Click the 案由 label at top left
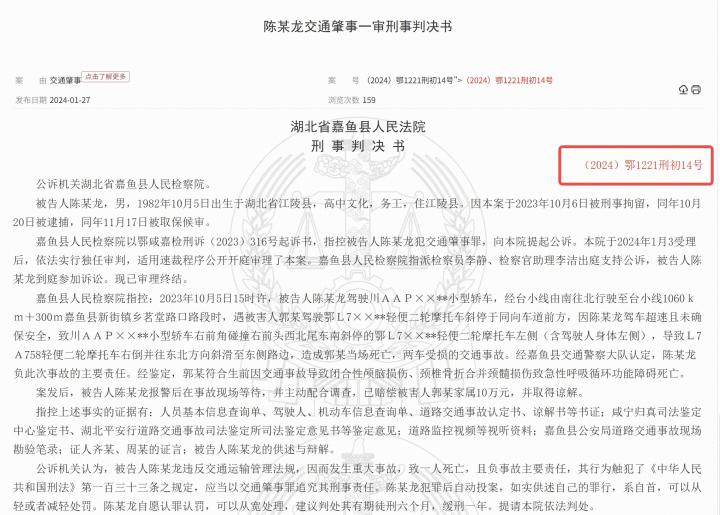 pyautogui.click(x=31, y=81)
